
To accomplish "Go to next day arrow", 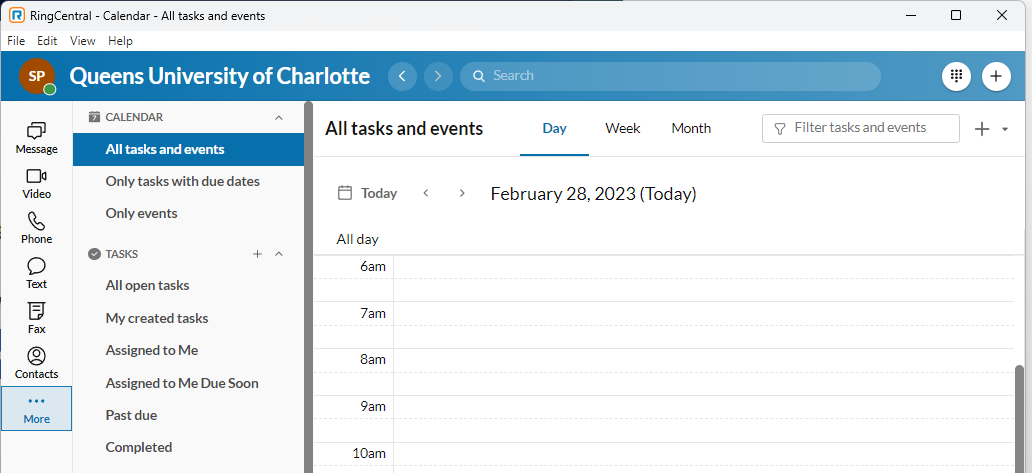I will tap(462, 193).
